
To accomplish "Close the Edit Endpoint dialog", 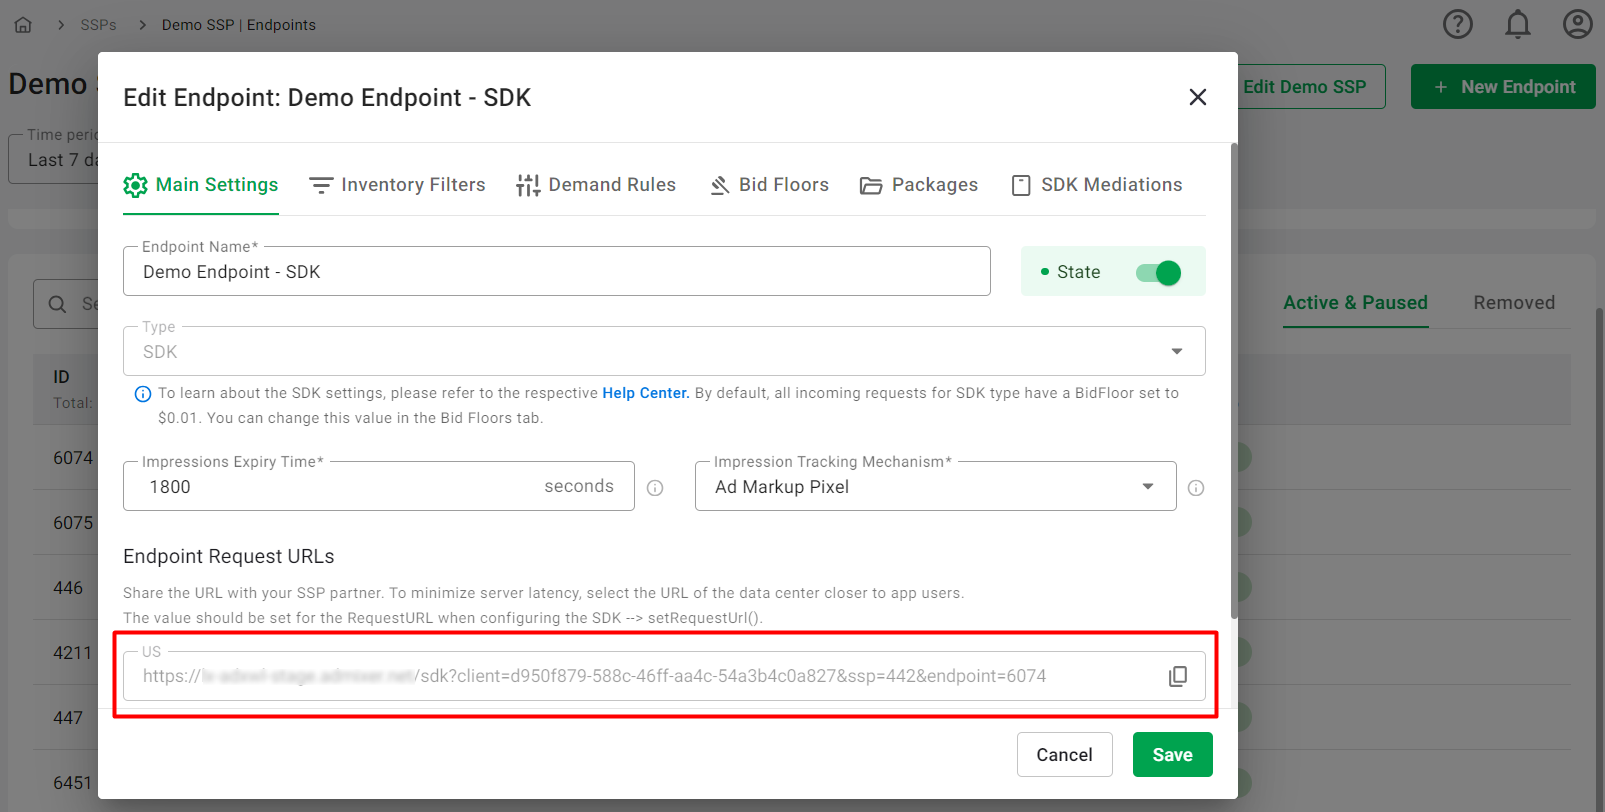I will pos(1197,97).
